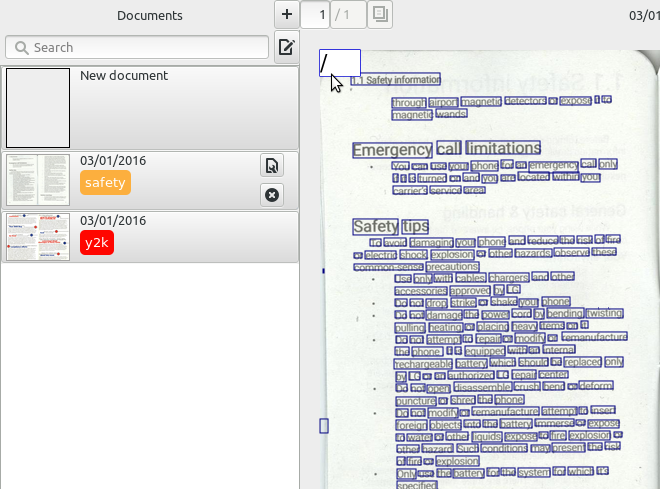The height and width of the screenshot is (489, 660).
Task: Click the Safety information text line
Action: [x=402, y=80]
